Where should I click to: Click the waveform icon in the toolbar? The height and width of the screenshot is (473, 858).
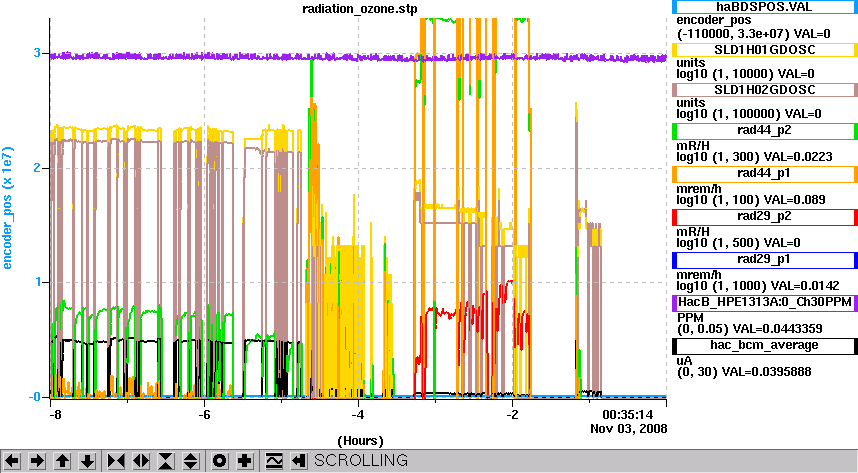pos(274,461)
